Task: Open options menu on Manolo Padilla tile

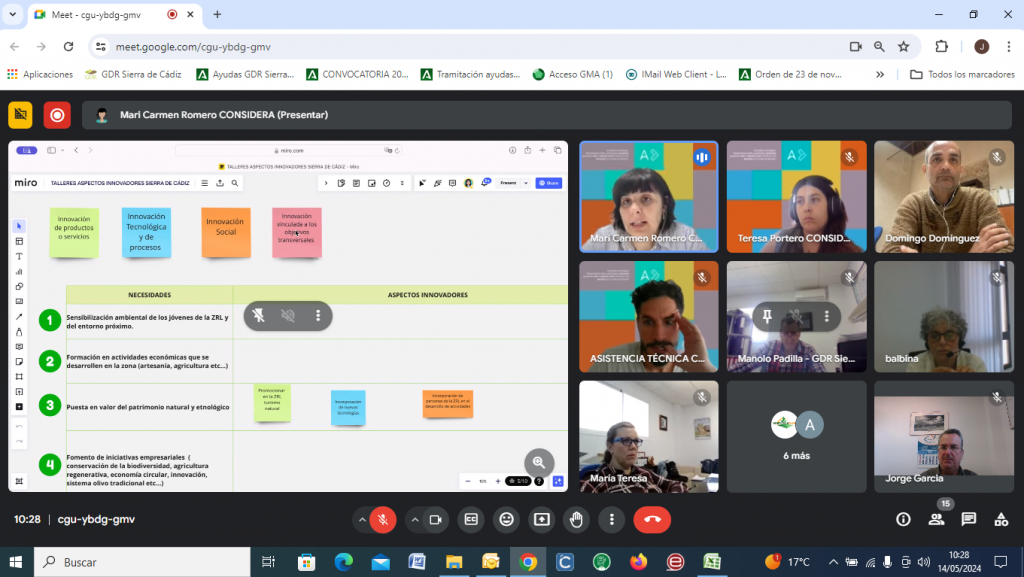Action: pos(827,317)
